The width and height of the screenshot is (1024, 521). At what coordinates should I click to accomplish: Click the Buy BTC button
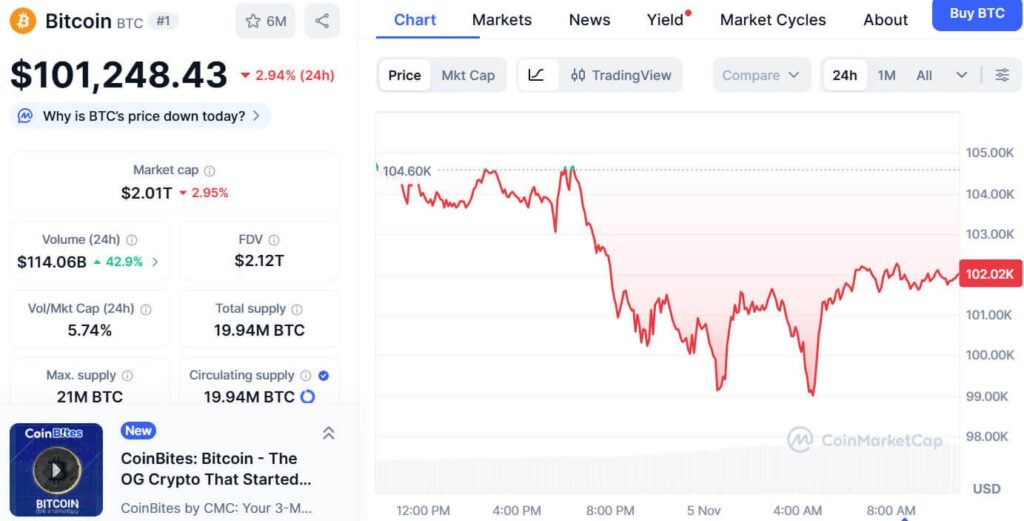(977, 14)
